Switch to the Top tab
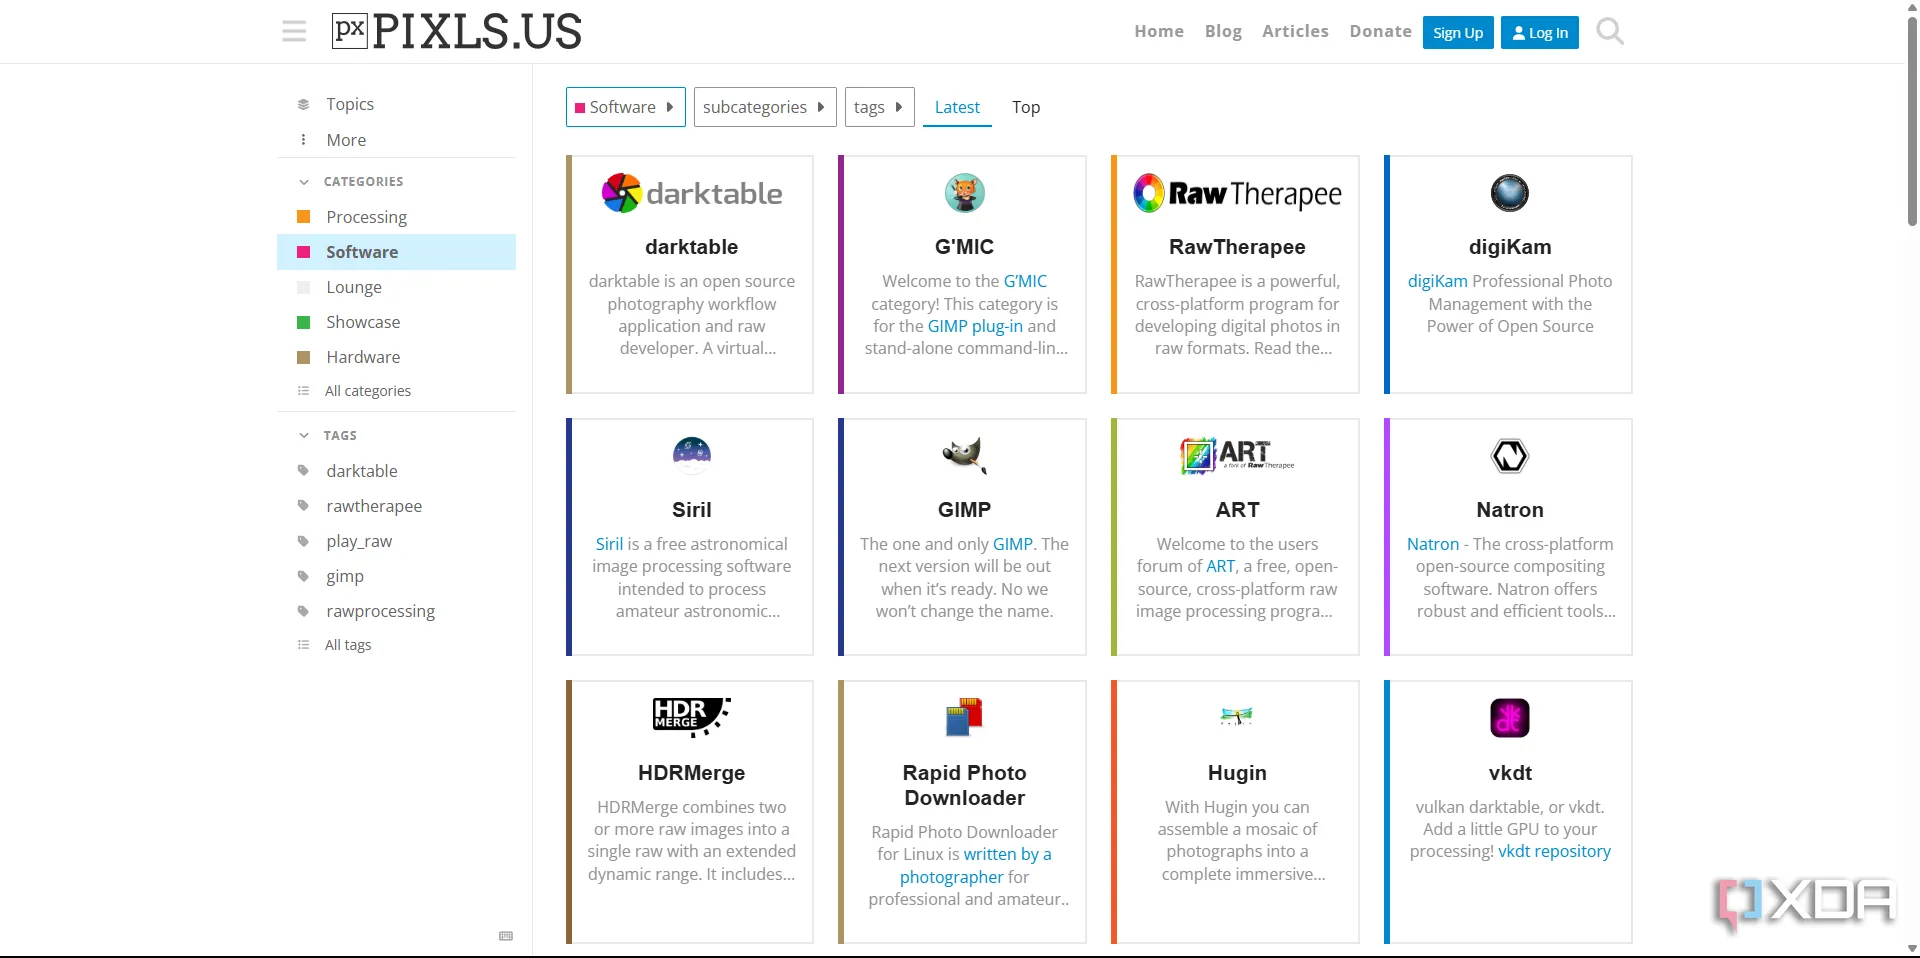Viewport: 1920px width, 958px height. tap(1026, 107)
